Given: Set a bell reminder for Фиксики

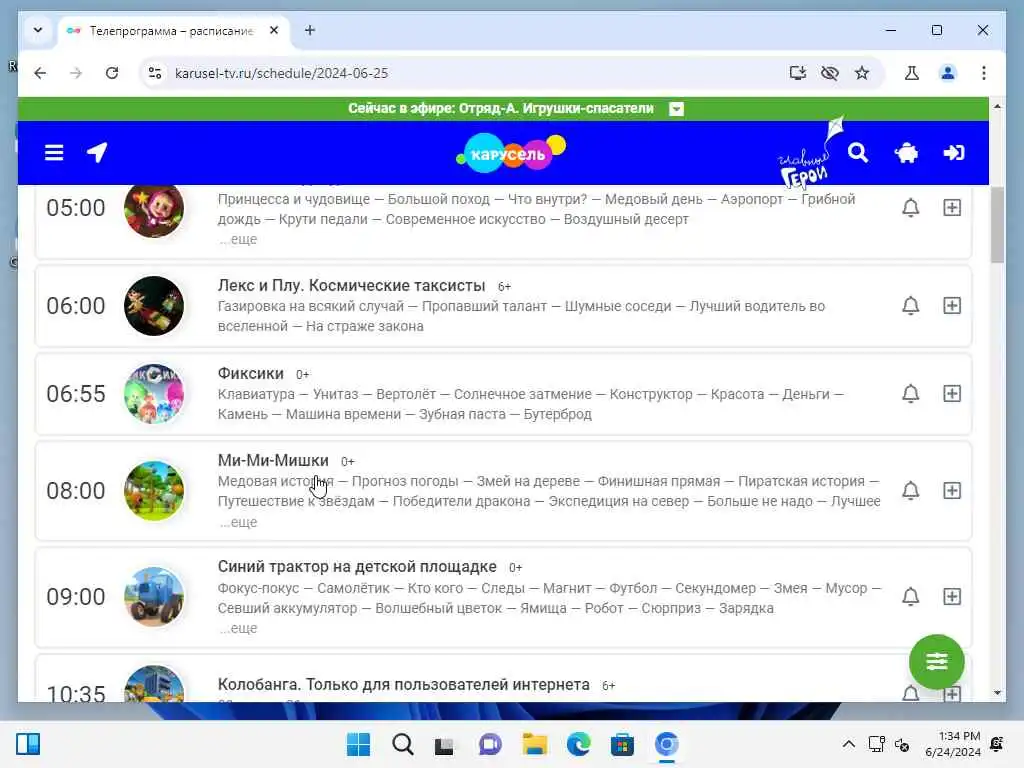Looking at the screenshot, I should pos(910,394).
